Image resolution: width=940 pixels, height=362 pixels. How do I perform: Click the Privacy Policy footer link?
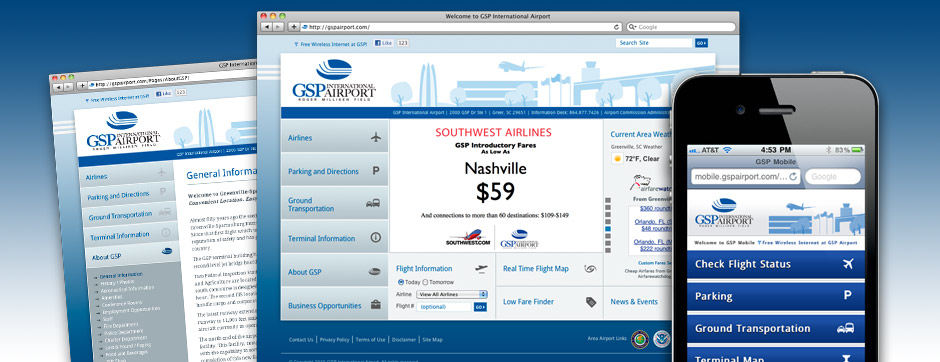click(335, 339)
